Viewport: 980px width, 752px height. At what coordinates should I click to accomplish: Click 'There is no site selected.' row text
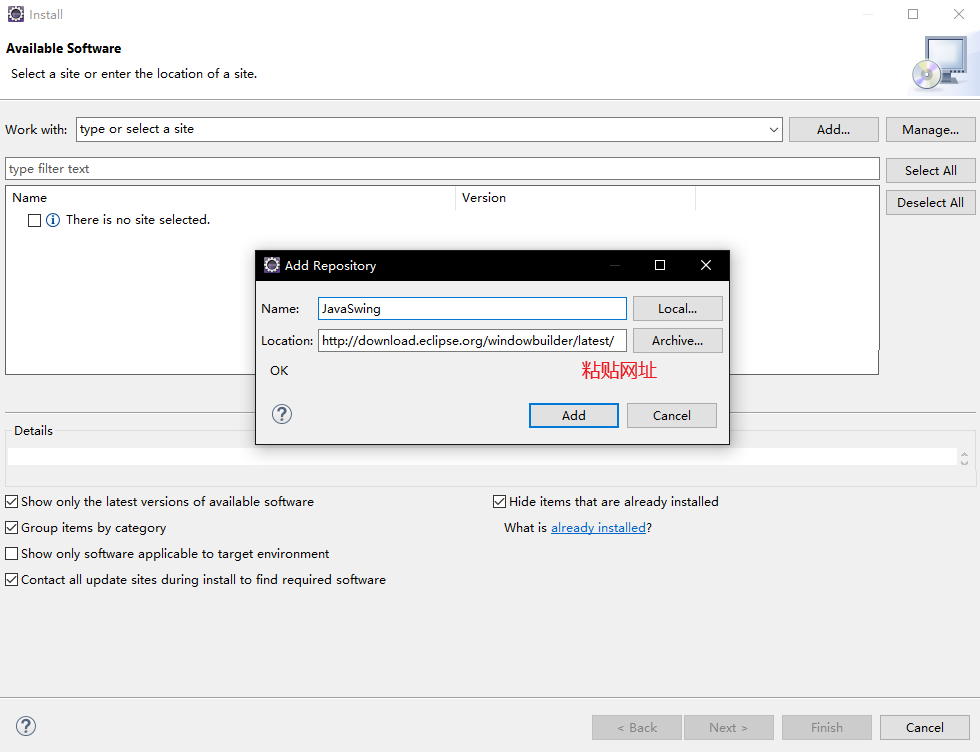point(138,220)
